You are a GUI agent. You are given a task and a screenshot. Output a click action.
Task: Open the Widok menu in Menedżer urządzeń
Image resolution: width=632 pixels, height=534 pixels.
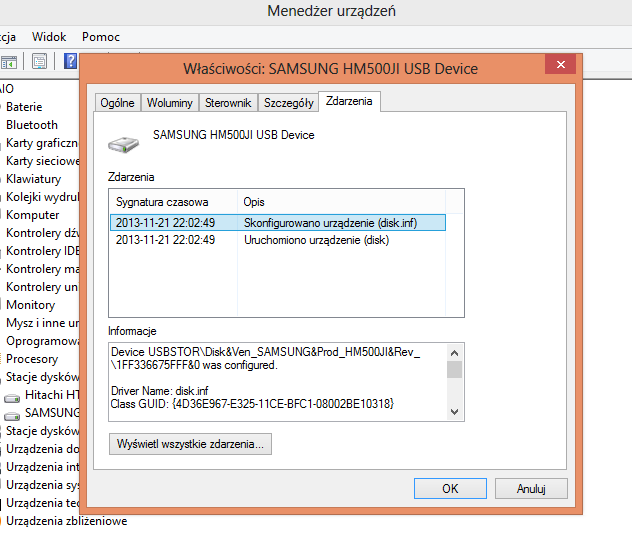(x=49, y=37)
